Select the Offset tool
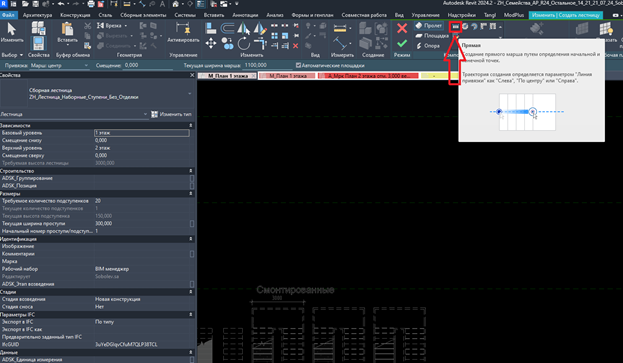 pyautogui.click(x=227, y=28)
